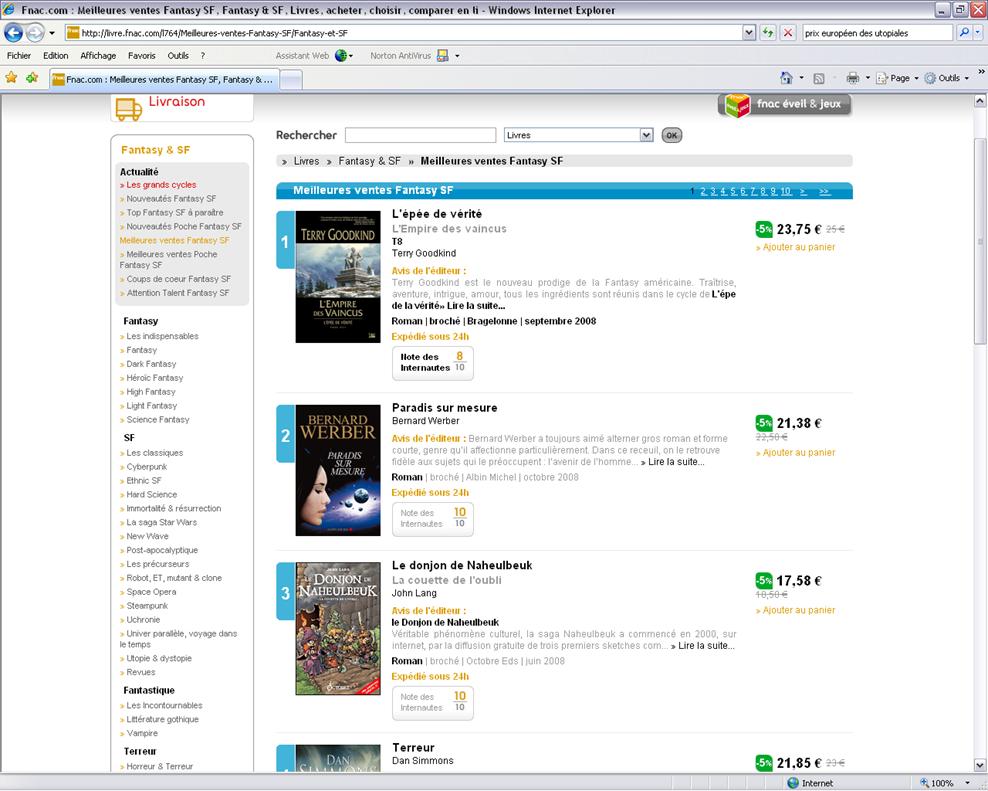Open the Fichier menu

coord(19,55)
